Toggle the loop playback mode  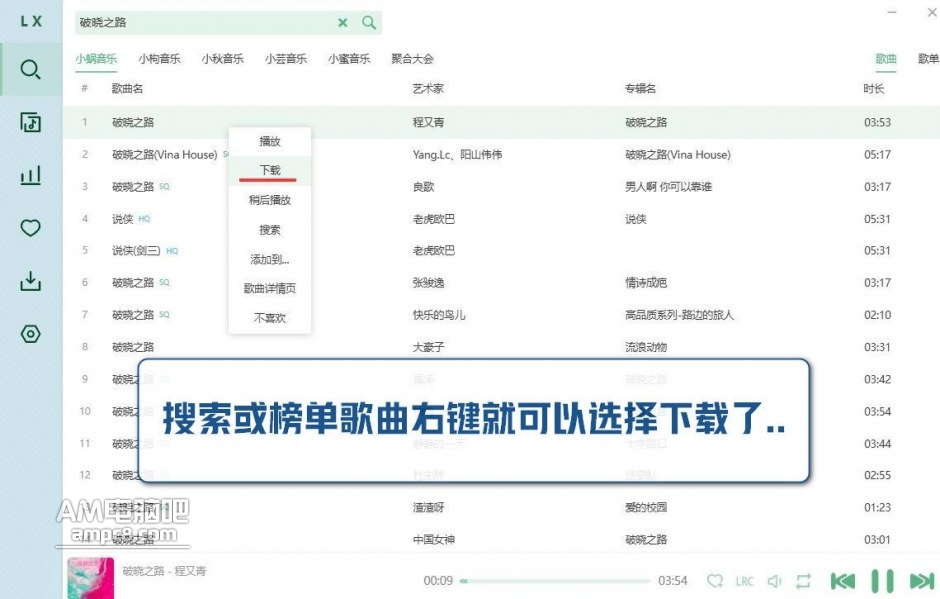pos(803,581)
